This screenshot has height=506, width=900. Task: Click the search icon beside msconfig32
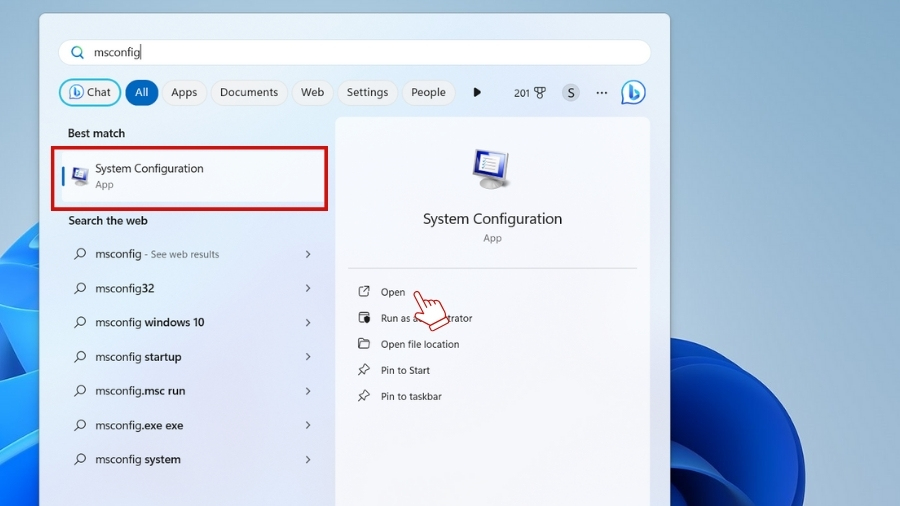pyautogui.click(x=80, y=288)
